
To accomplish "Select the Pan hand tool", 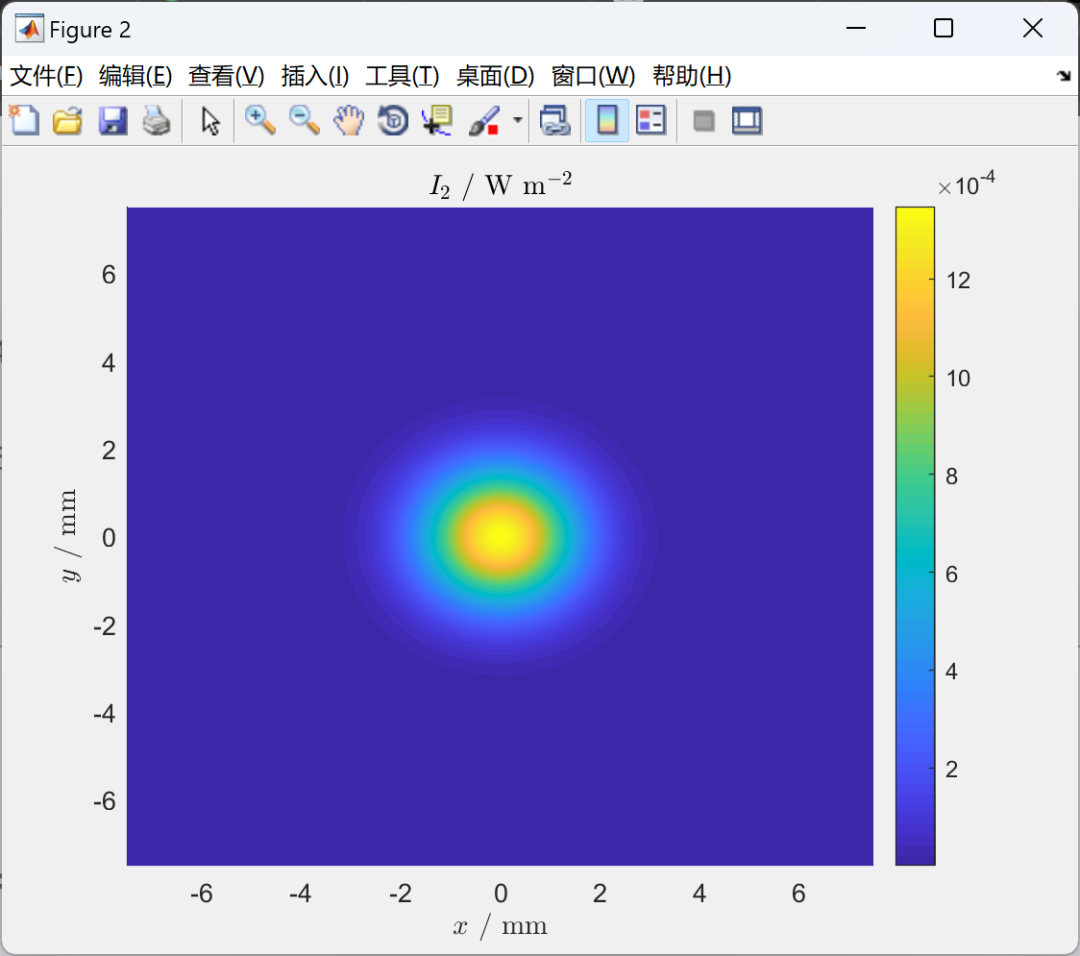I will click(x=349, y=121).
